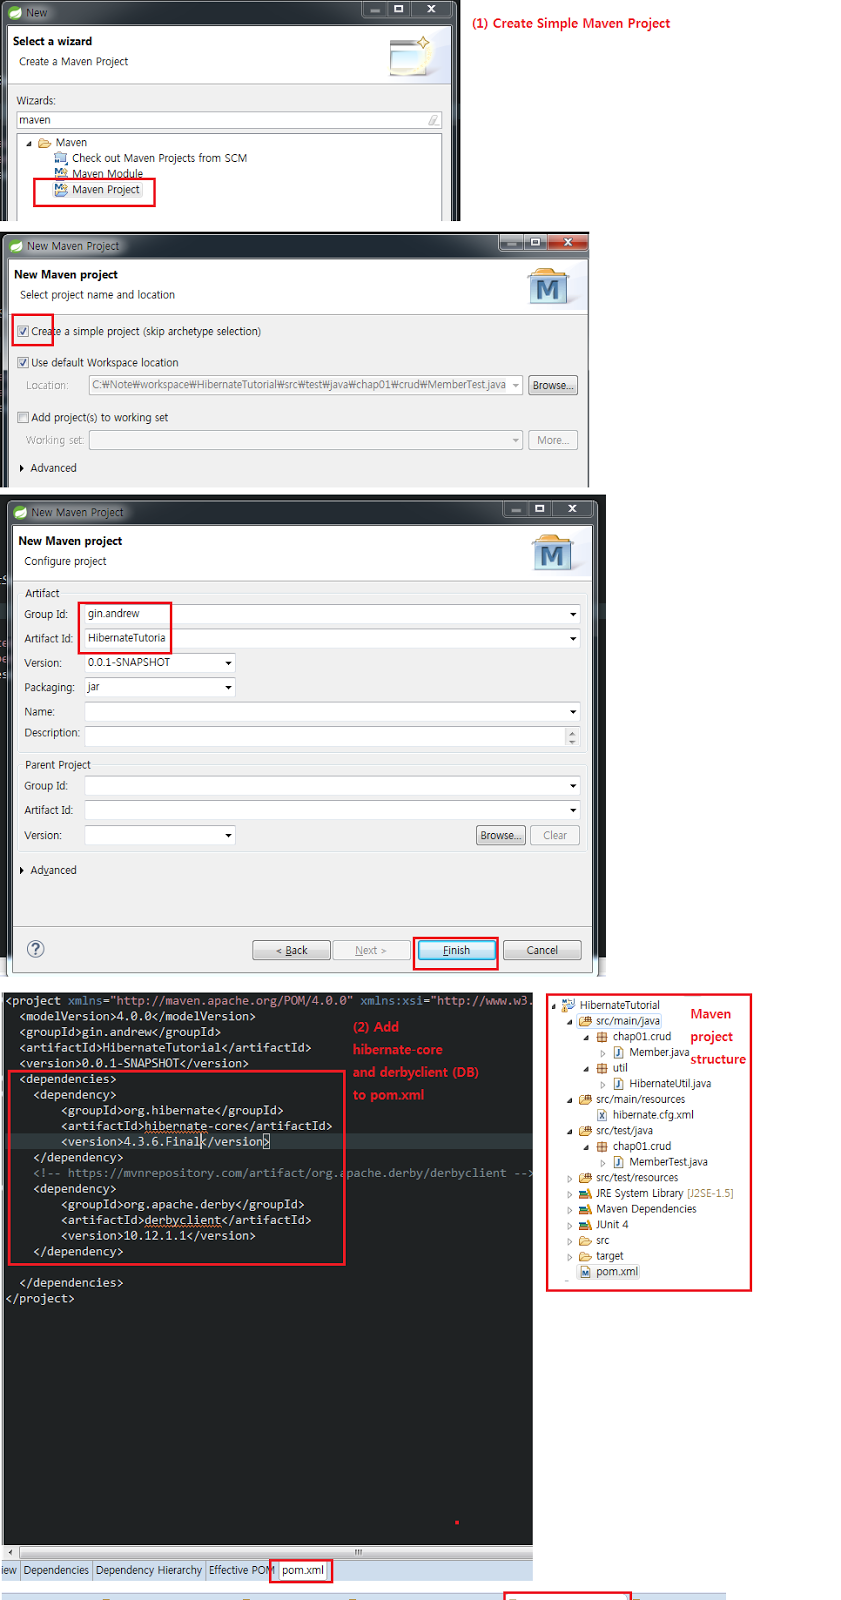Image resolution: width=841 pixels, height=1600 pixels.
Task: Toggle Use default Workspace location checkbox
Action: (x=23, y=362)
